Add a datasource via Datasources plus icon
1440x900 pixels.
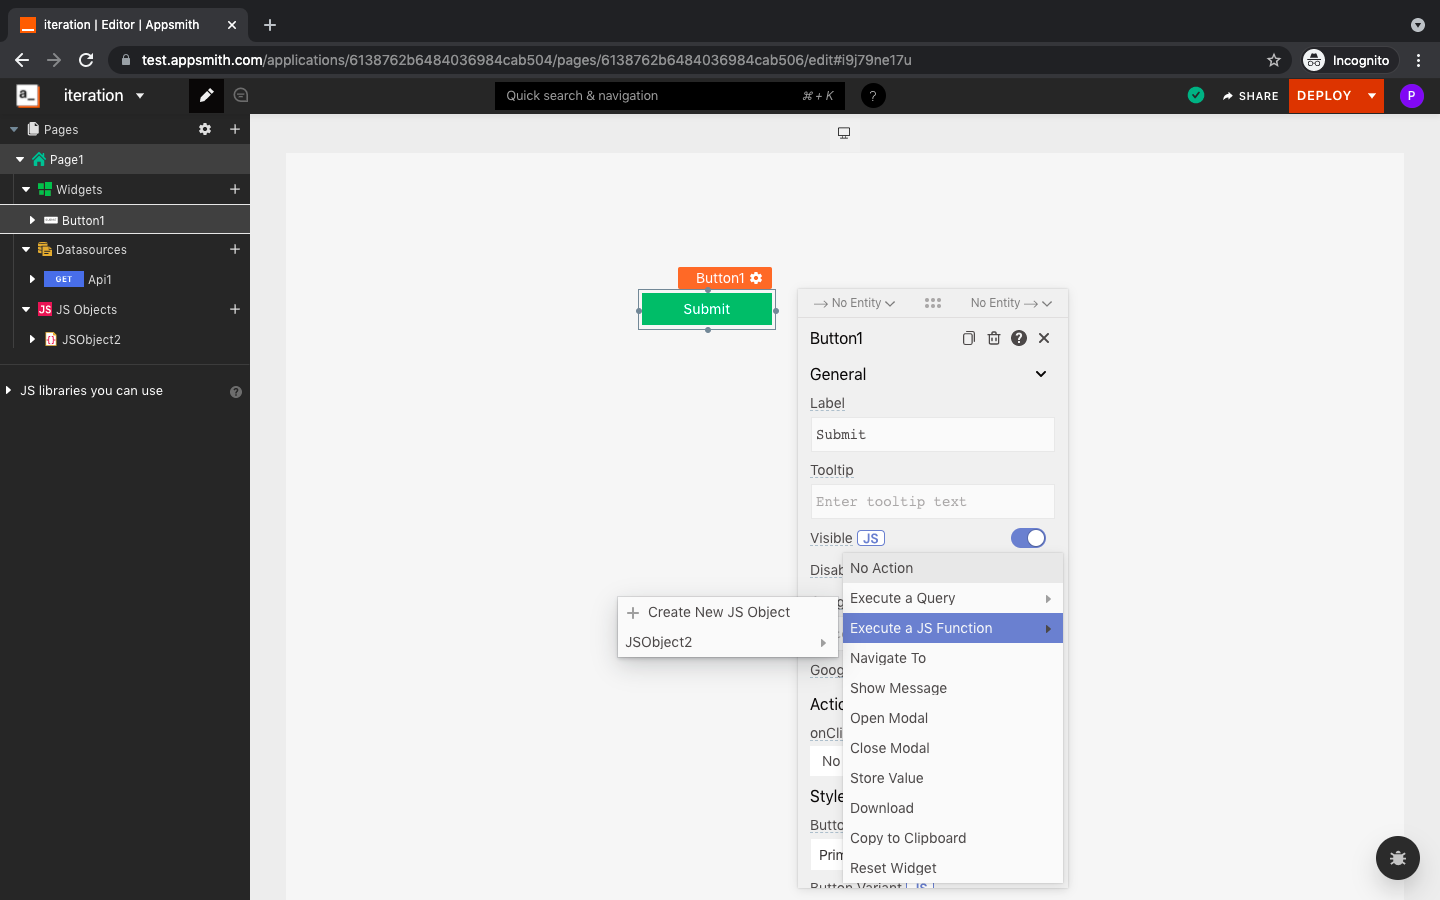pos(235,249)
